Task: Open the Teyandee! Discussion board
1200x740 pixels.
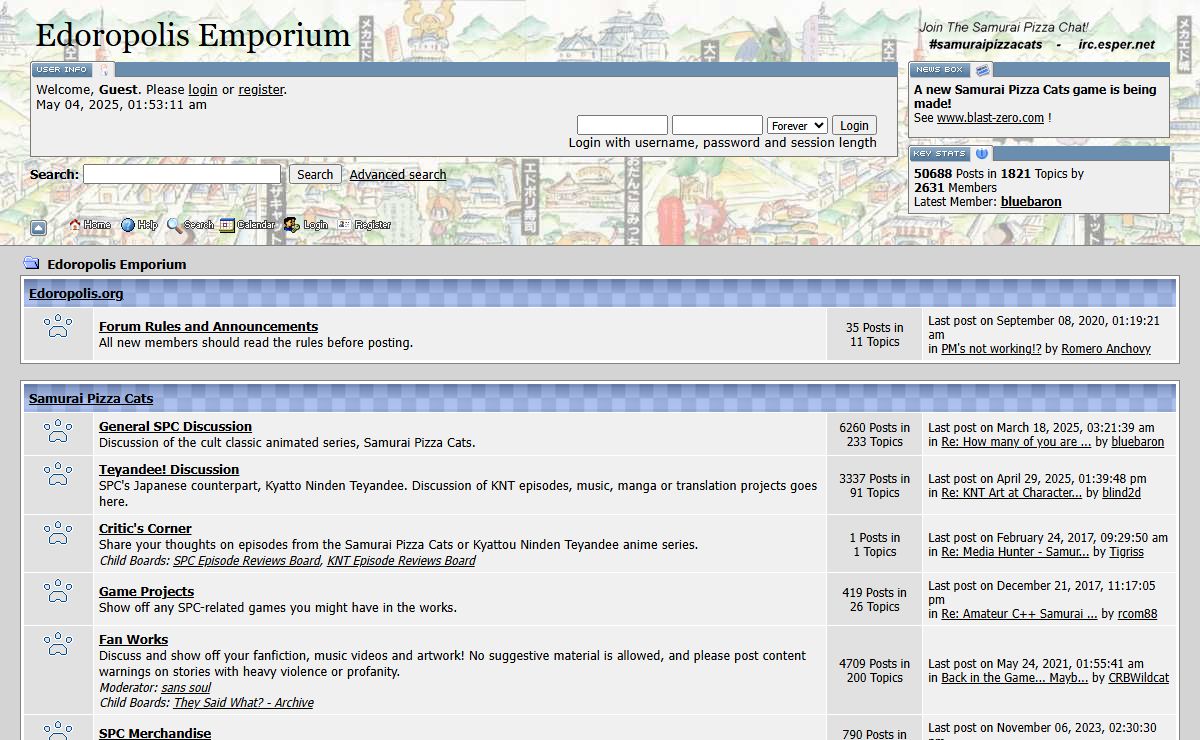Action: point(169,469)
